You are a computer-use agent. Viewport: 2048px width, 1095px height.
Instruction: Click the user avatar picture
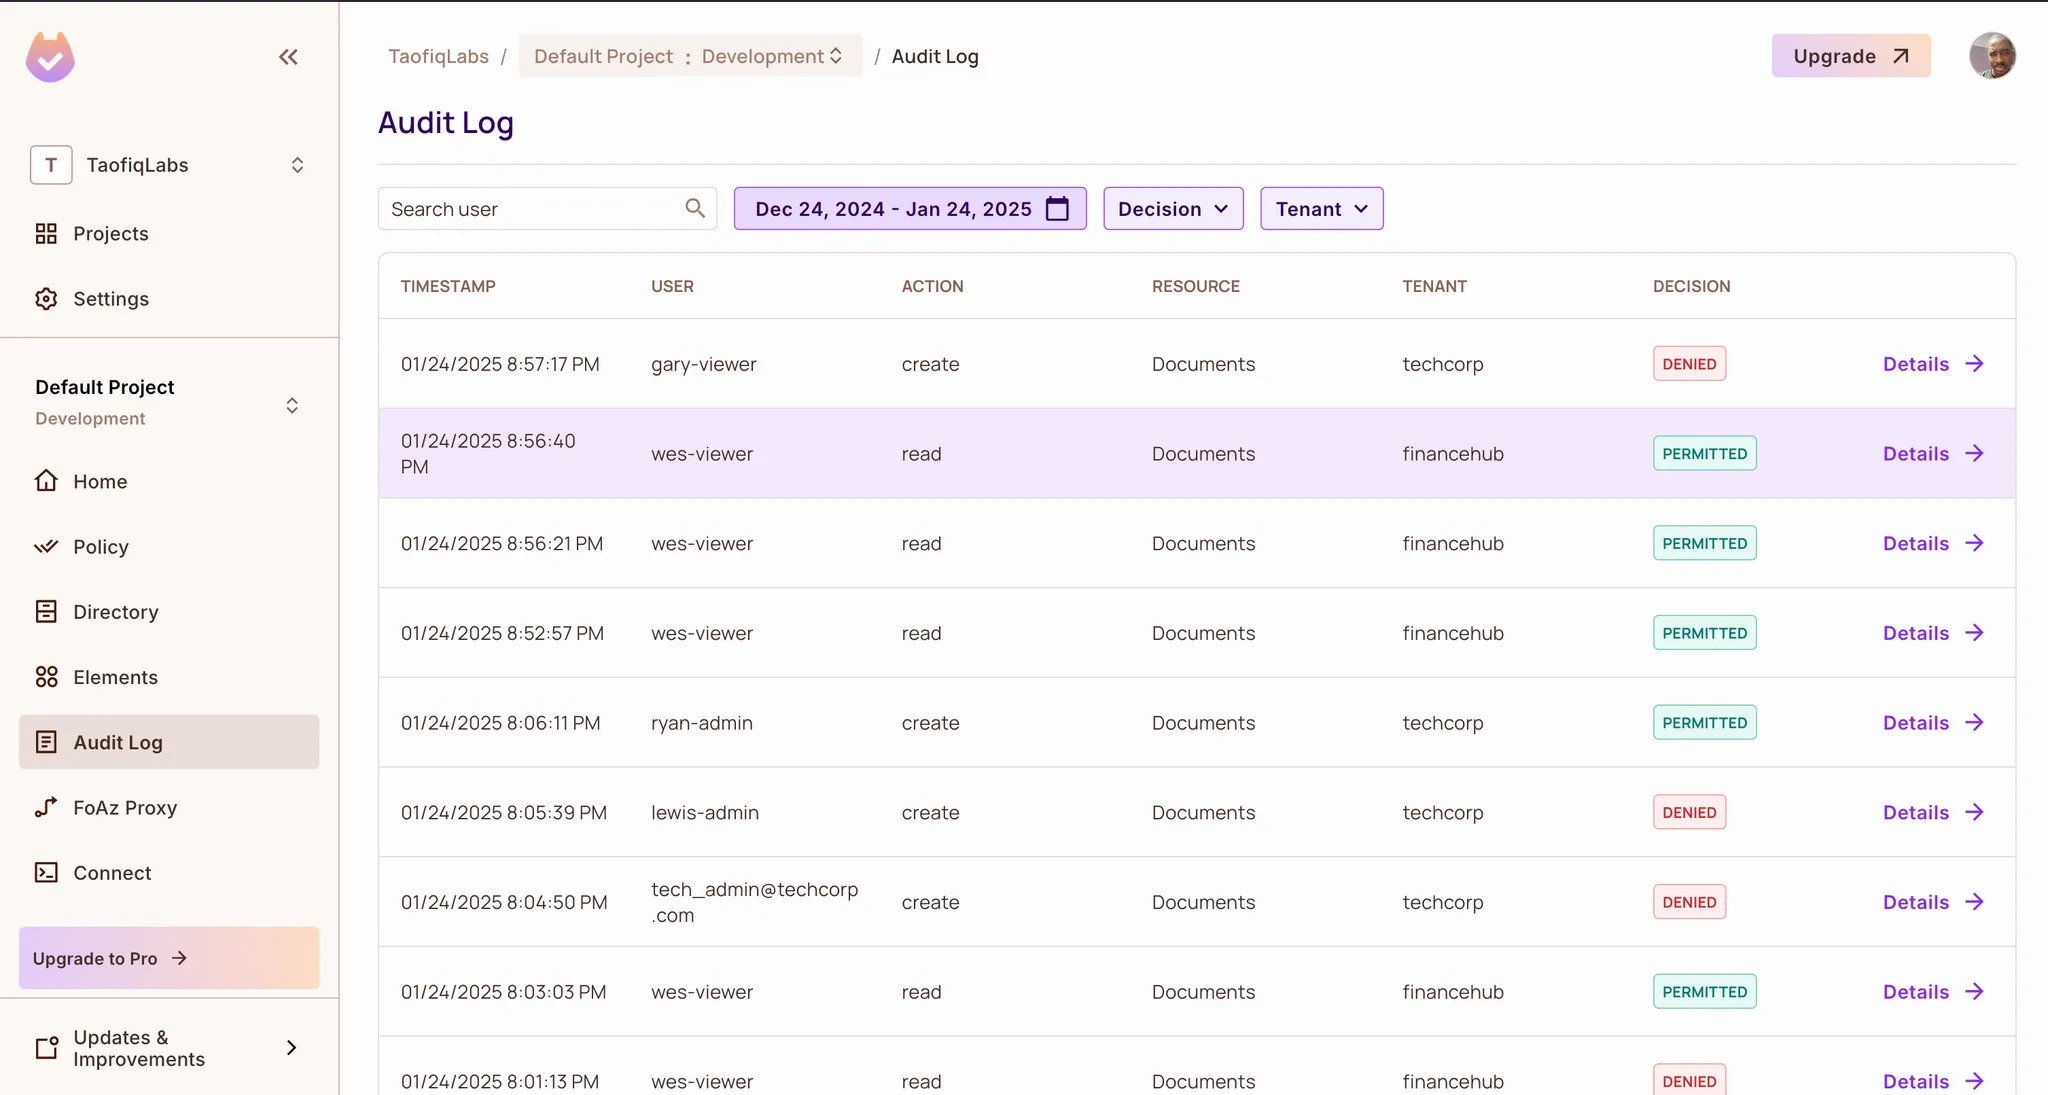click(x=1992, y=56)
